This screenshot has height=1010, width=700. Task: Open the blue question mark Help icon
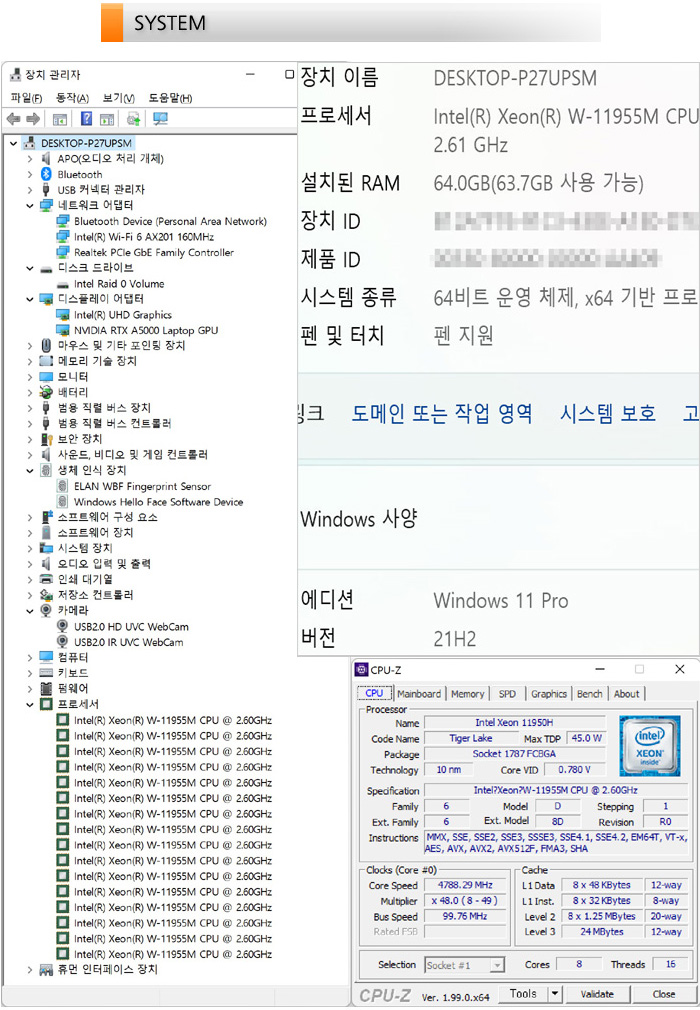pyautogui.click(x=86, y=119)
